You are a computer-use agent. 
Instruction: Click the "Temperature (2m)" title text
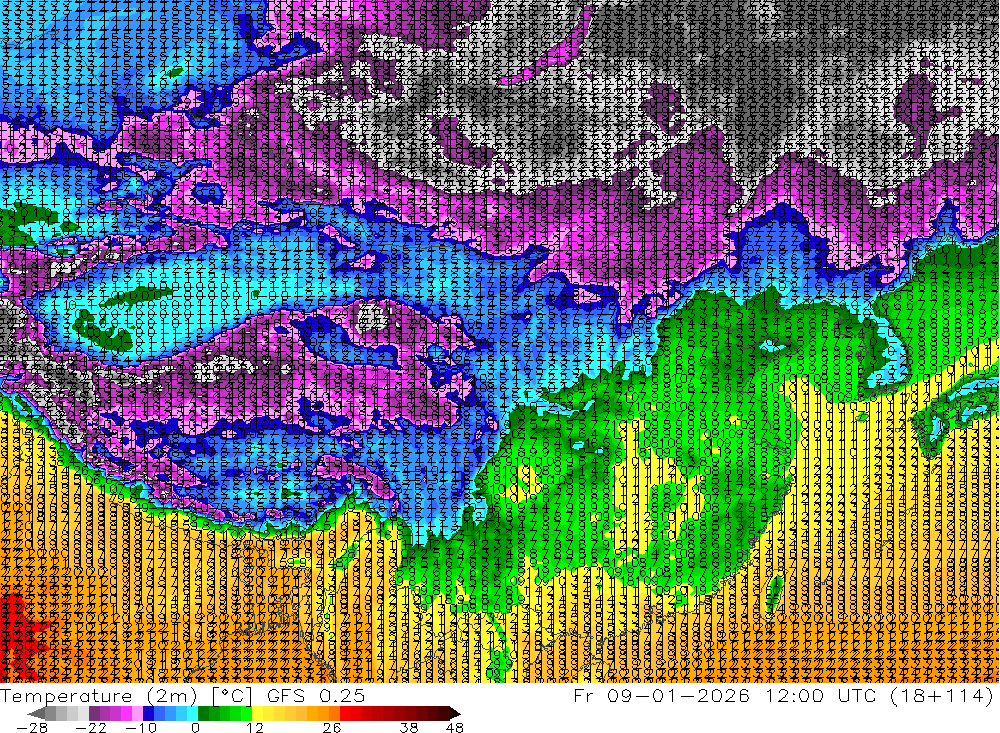point(99,696)
